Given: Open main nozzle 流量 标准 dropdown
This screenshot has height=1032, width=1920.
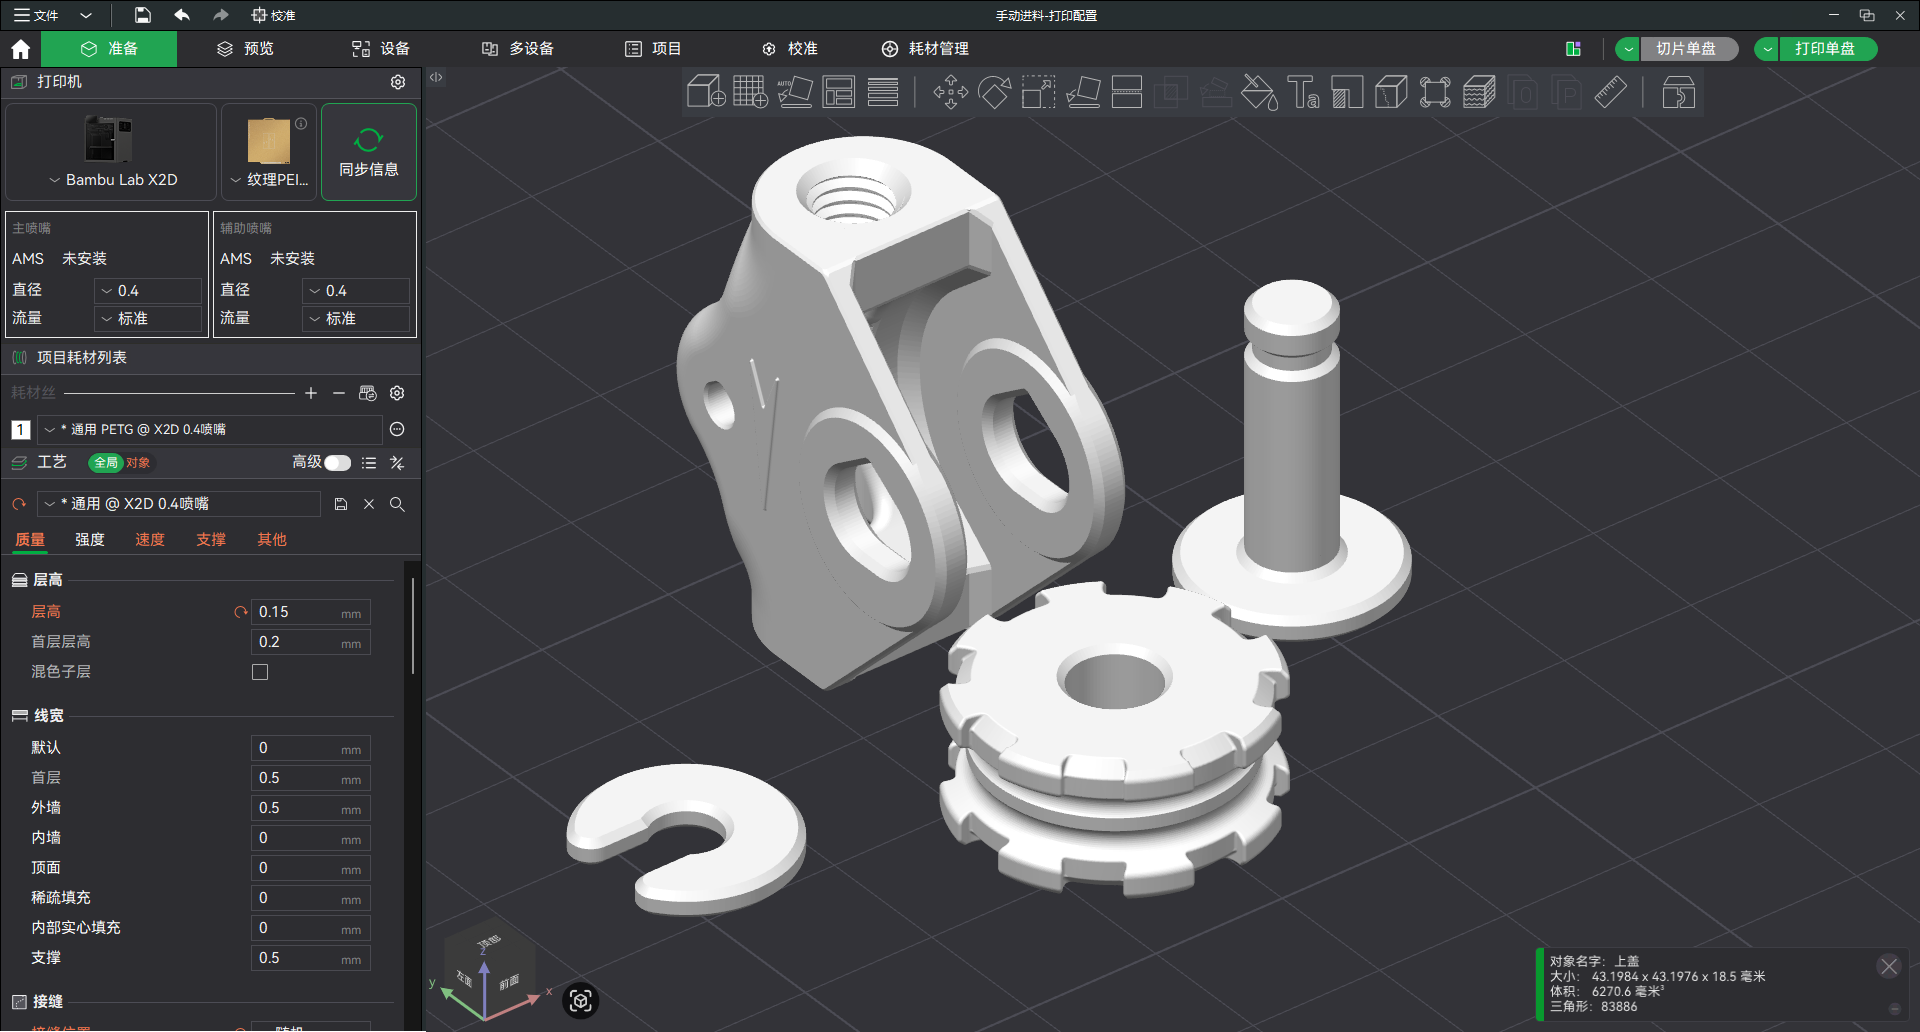Looking at the screenshot, I should pos(150,318).
